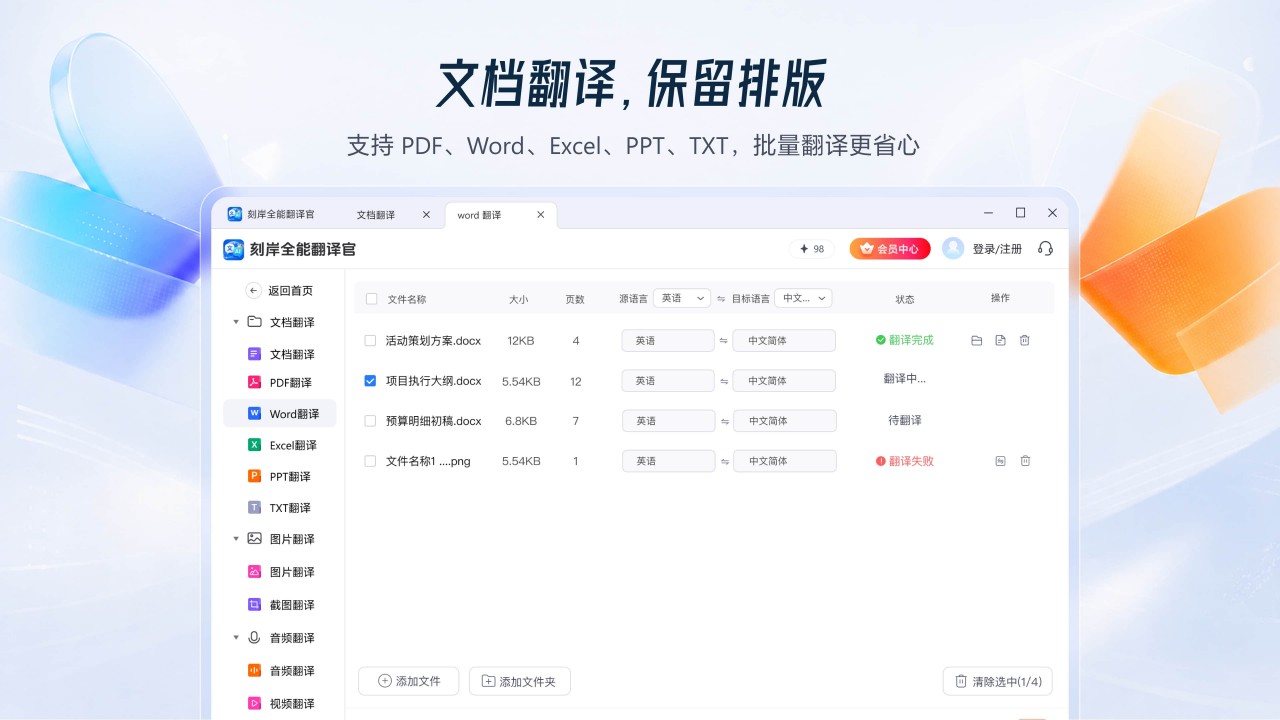1280x720 pixels.
Task: Click the back arrow for 返回首页
Action: 254,290
